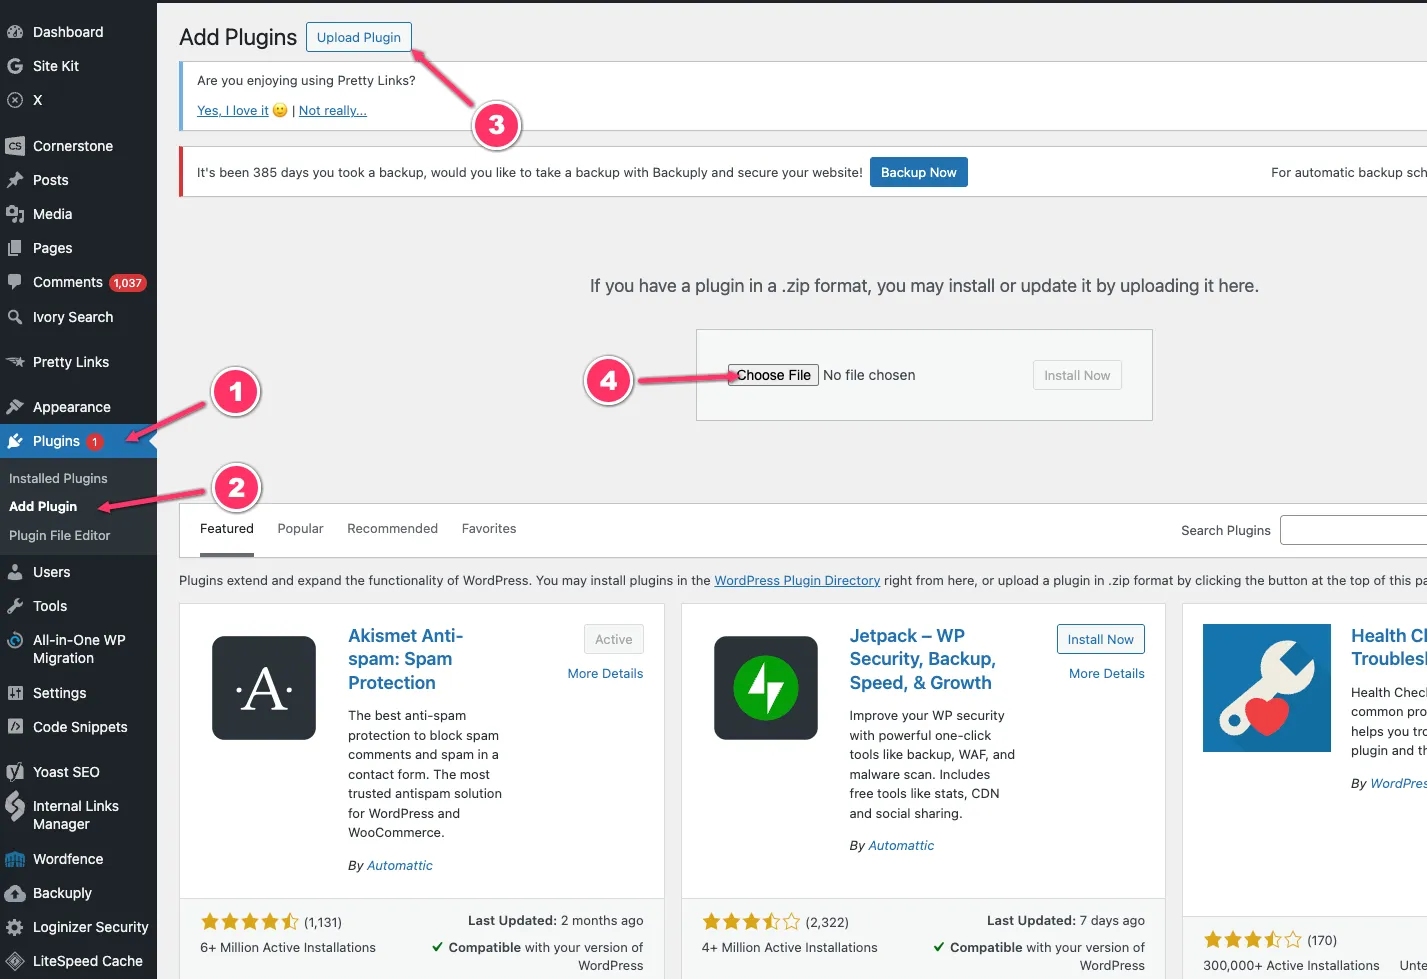The width and height of the screenshot is (1427, 979).
Task: Click 'Last Updated: 7 days ago' text
Action: pos(1066,921)
